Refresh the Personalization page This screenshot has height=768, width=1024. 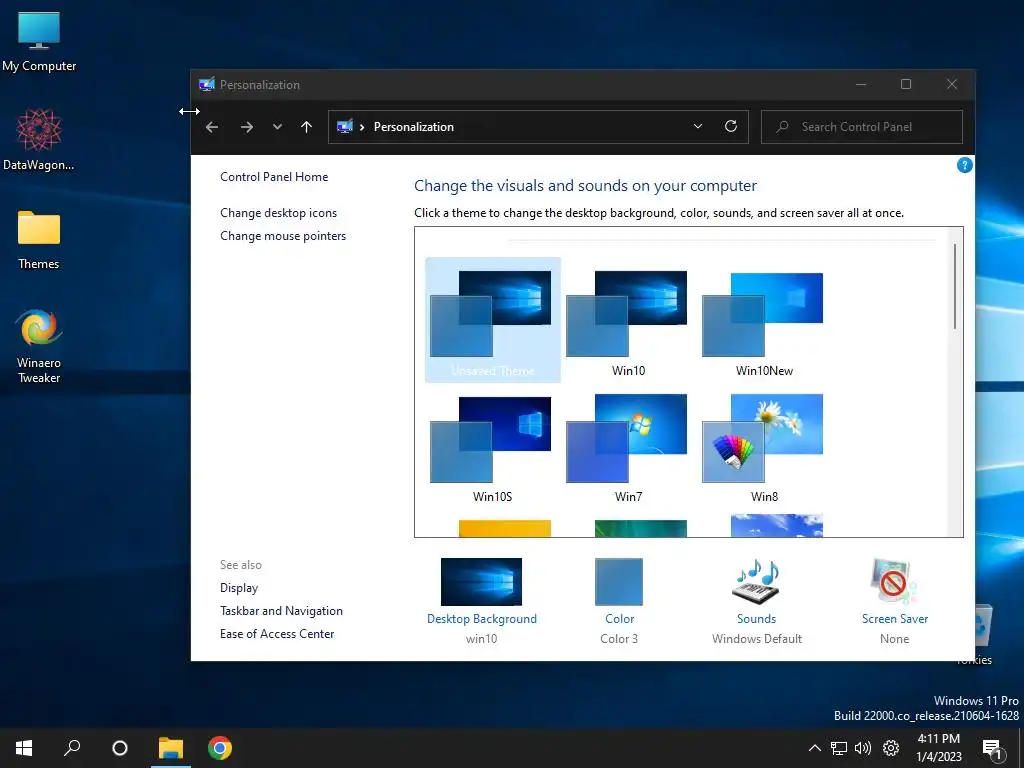(731, 126)
